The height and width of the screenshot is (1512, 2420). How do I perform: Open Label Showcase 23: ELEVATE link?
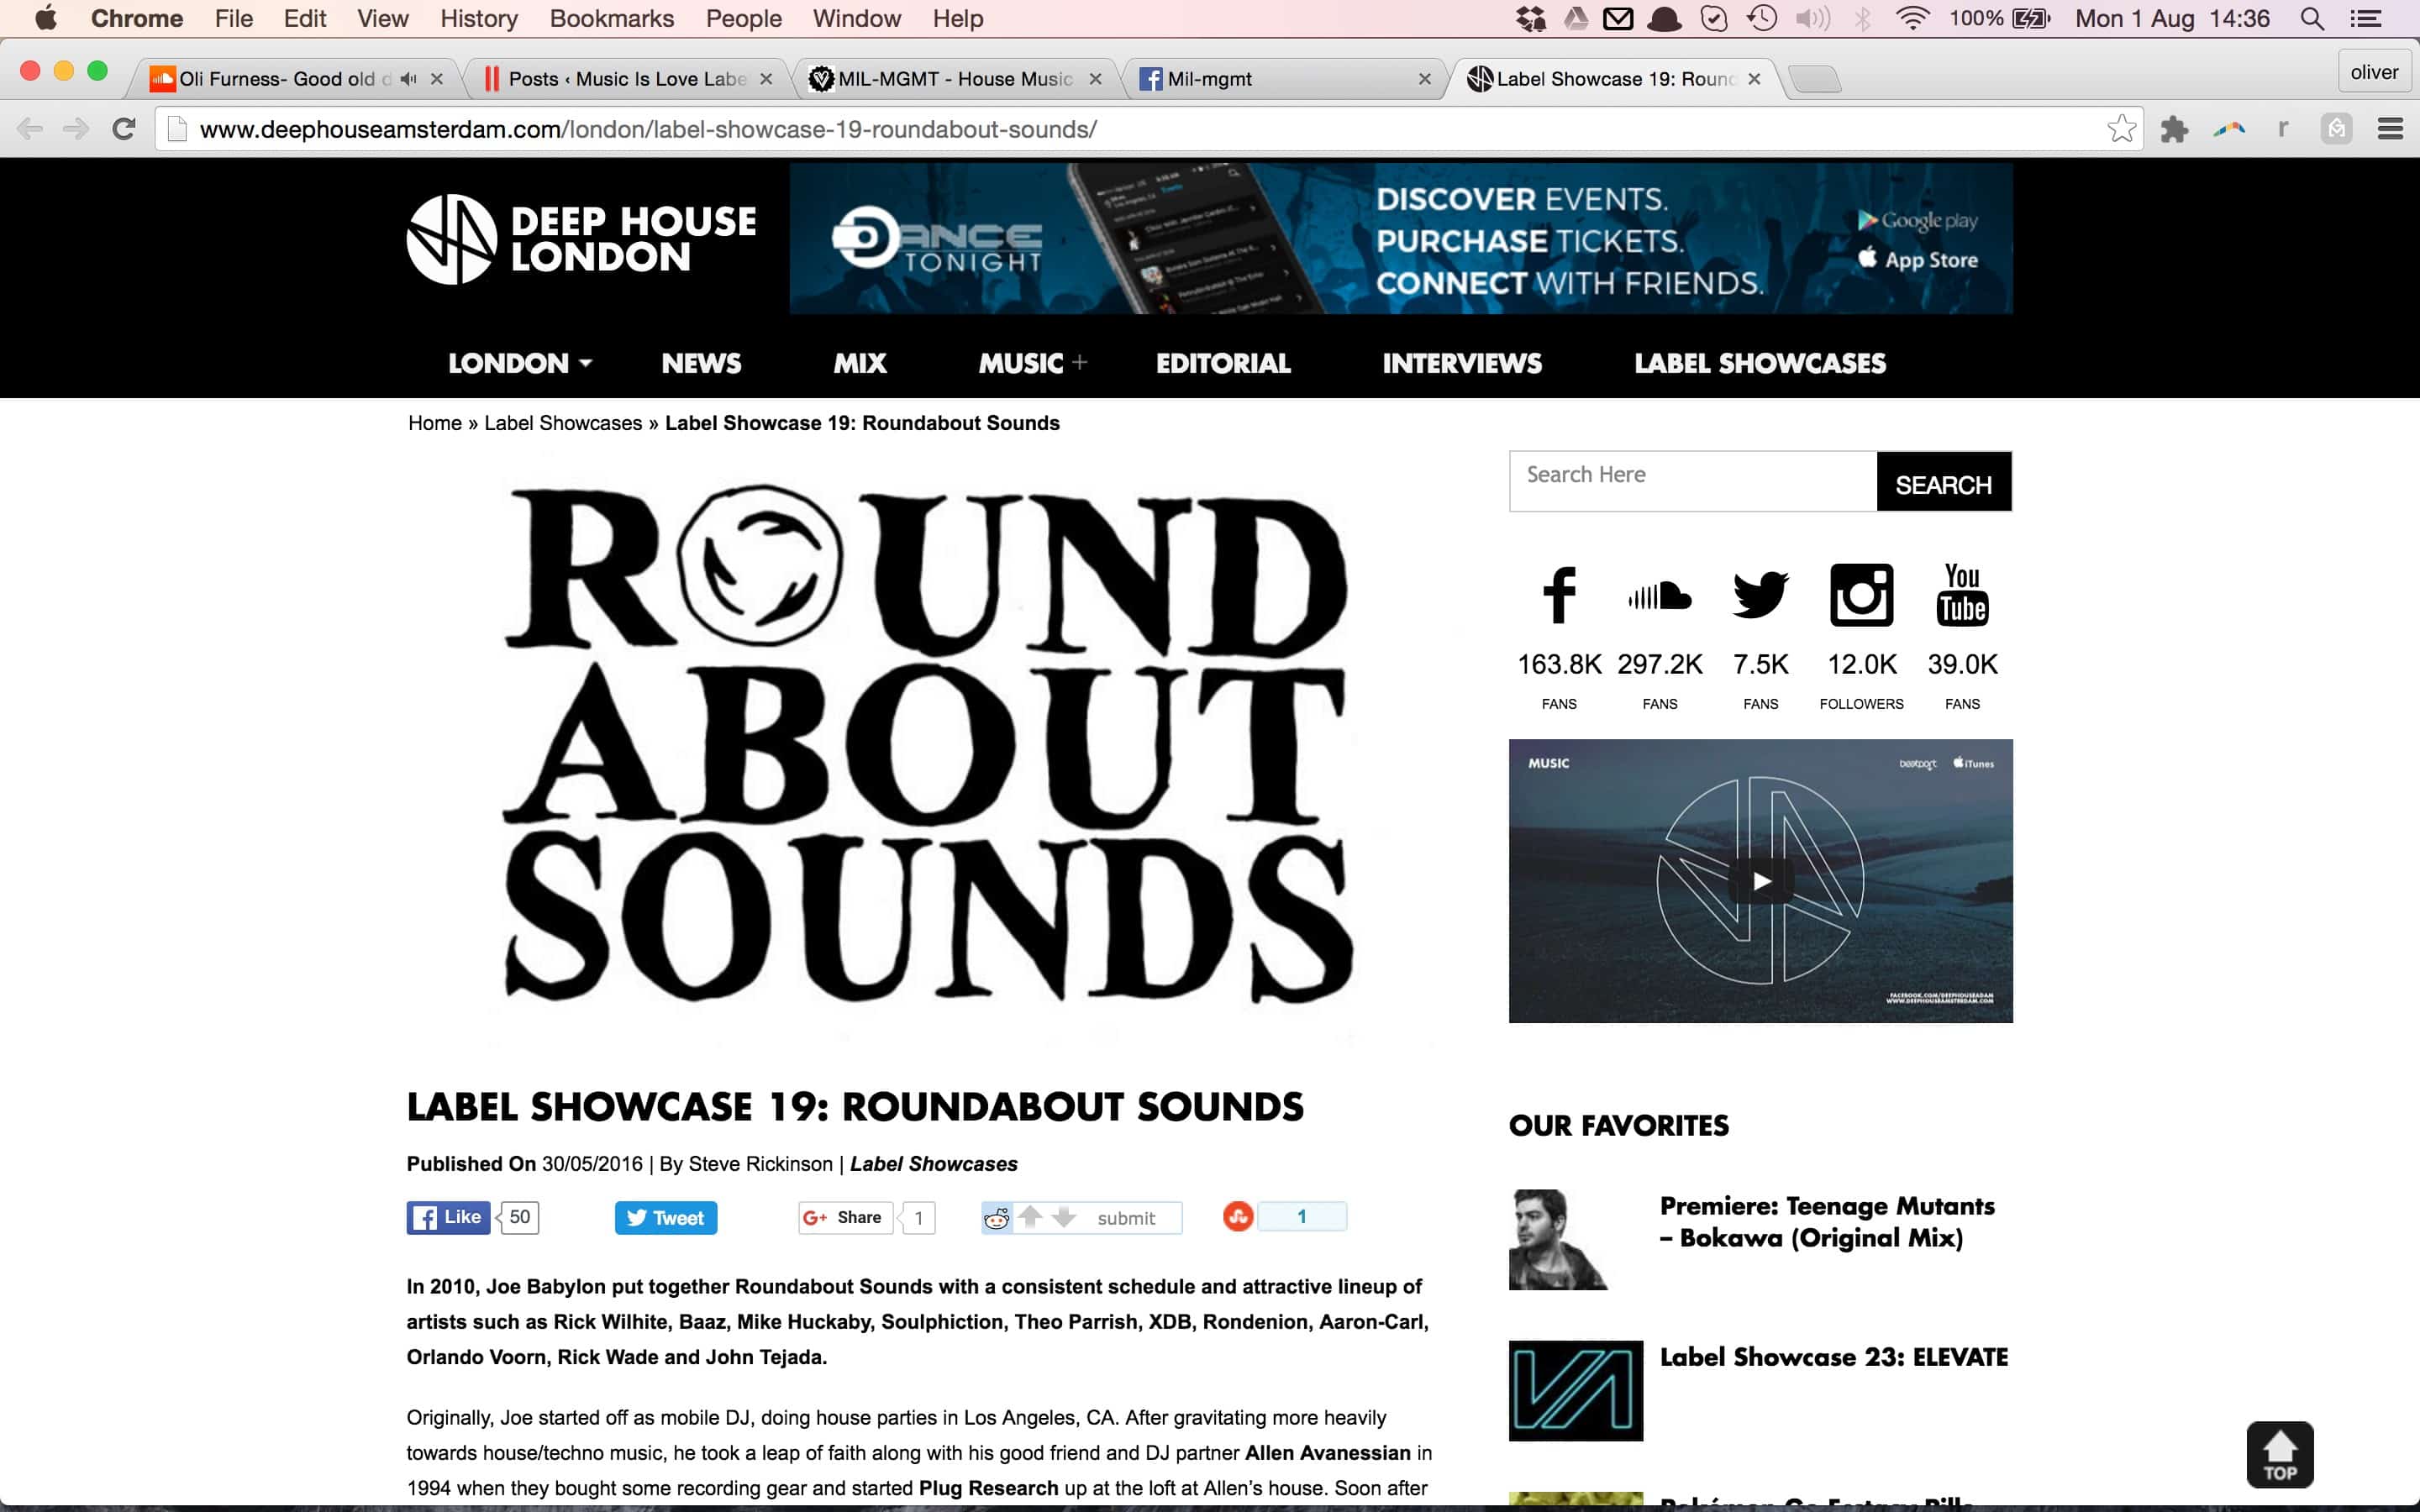pos(1834,1357)
